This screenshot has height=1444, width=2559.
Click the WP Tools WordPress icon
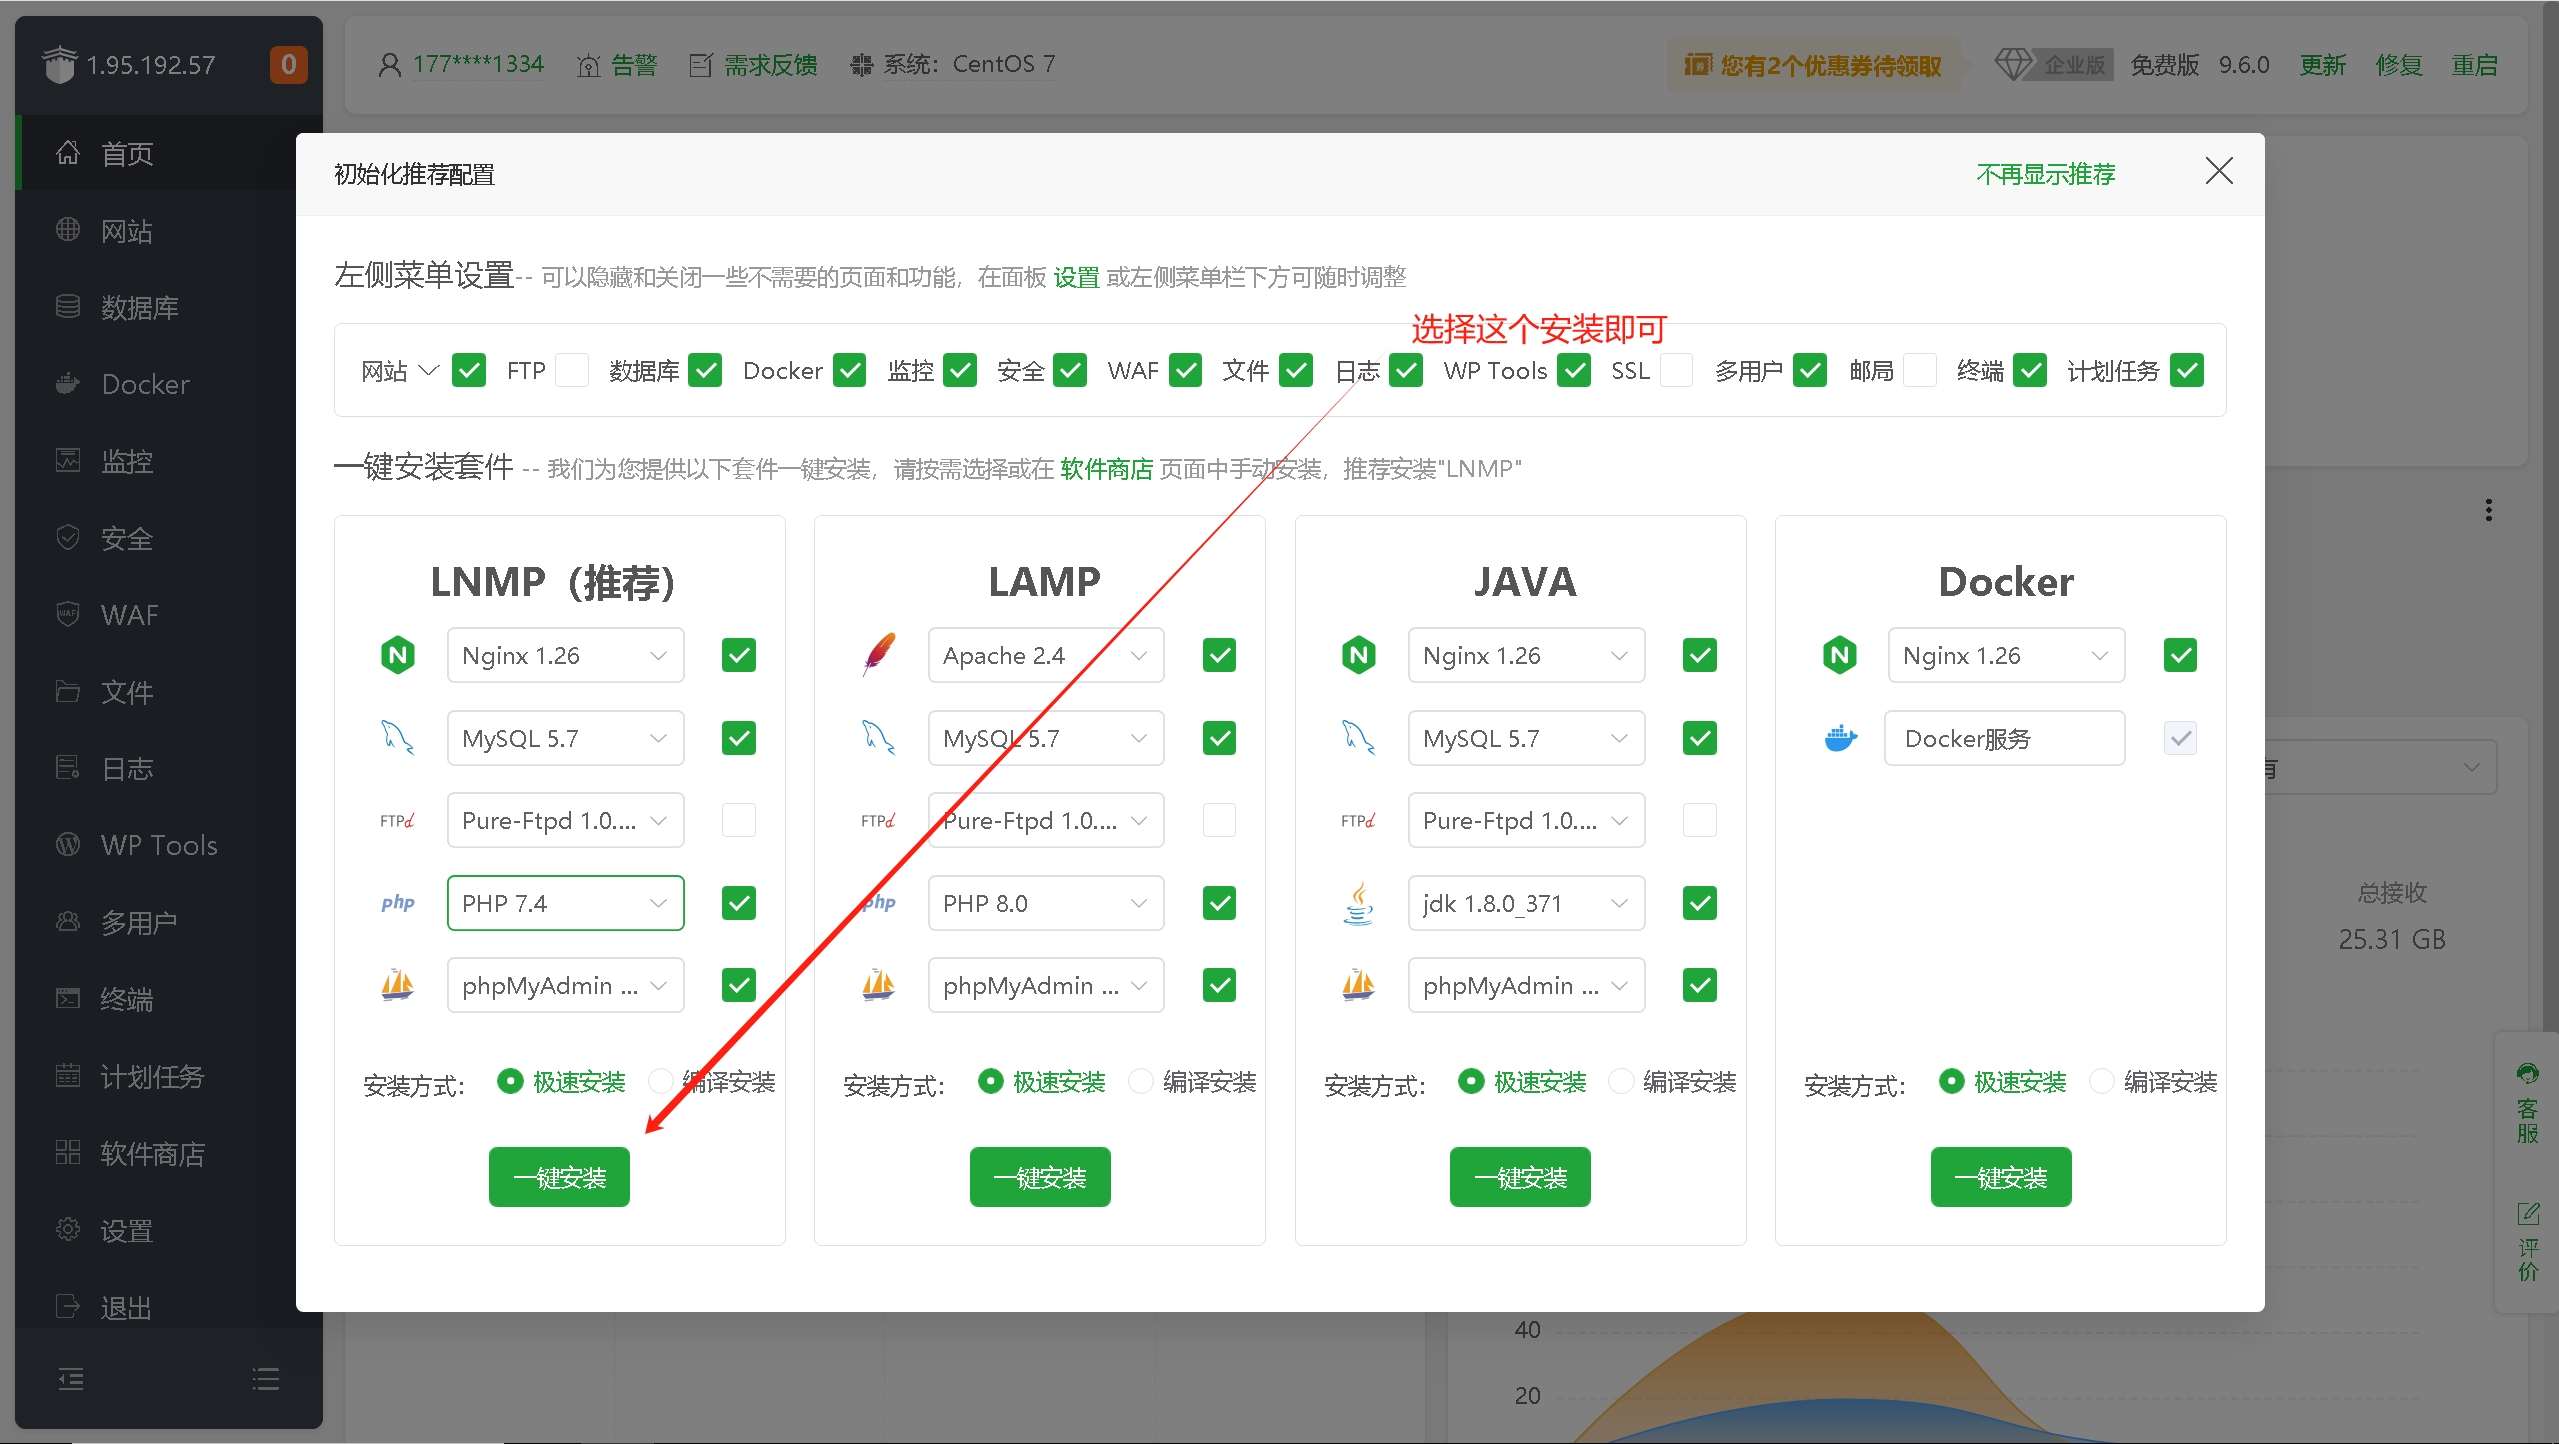(x=67, y=845)
